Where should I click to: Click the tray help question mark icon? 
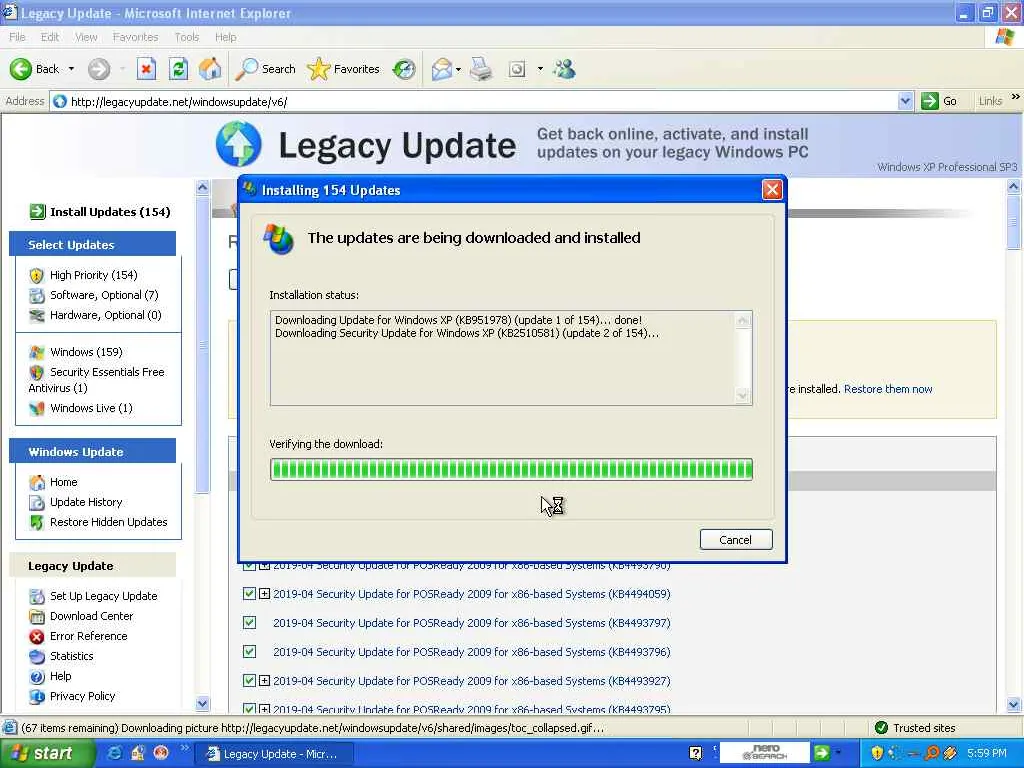click(696, 754)
